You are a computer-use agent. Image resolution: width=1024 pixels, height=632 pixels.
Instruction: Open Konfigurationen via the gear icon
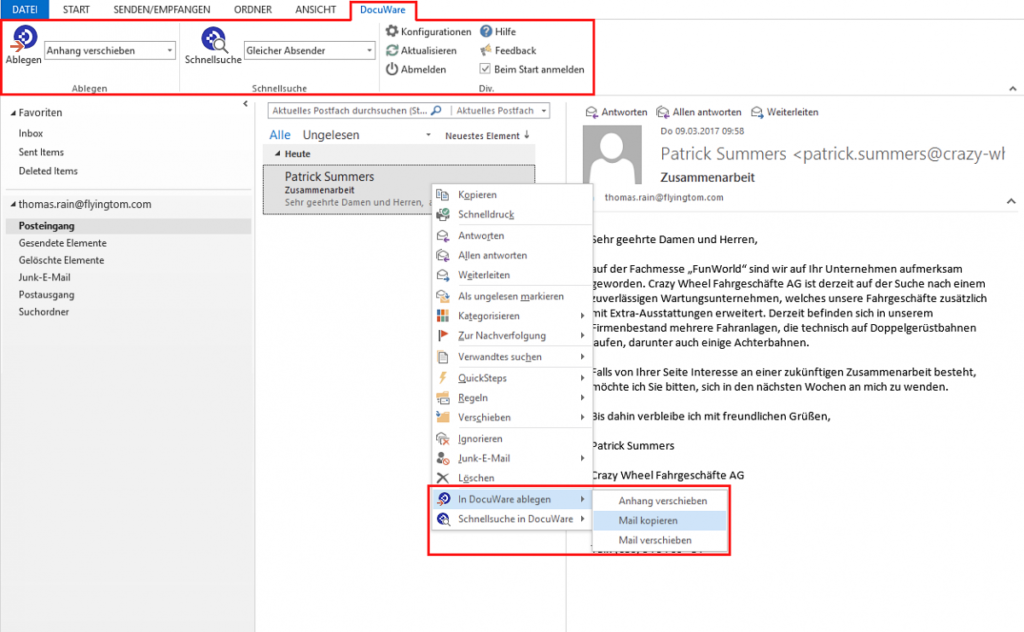tap(393, 31)
